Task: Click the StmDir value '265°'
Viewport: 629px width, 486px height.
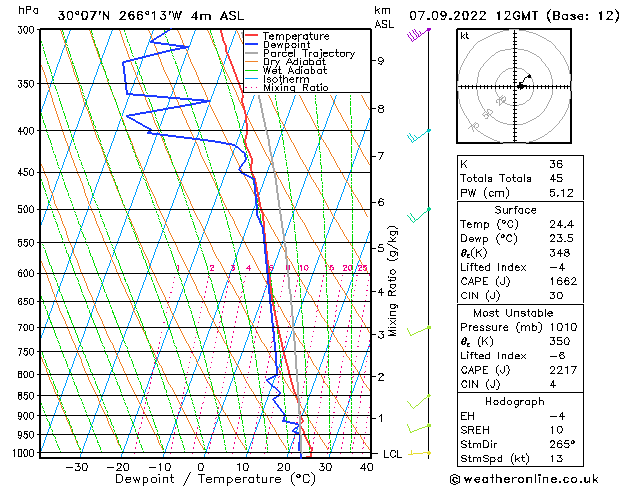Action: click(x=562, y=444)
